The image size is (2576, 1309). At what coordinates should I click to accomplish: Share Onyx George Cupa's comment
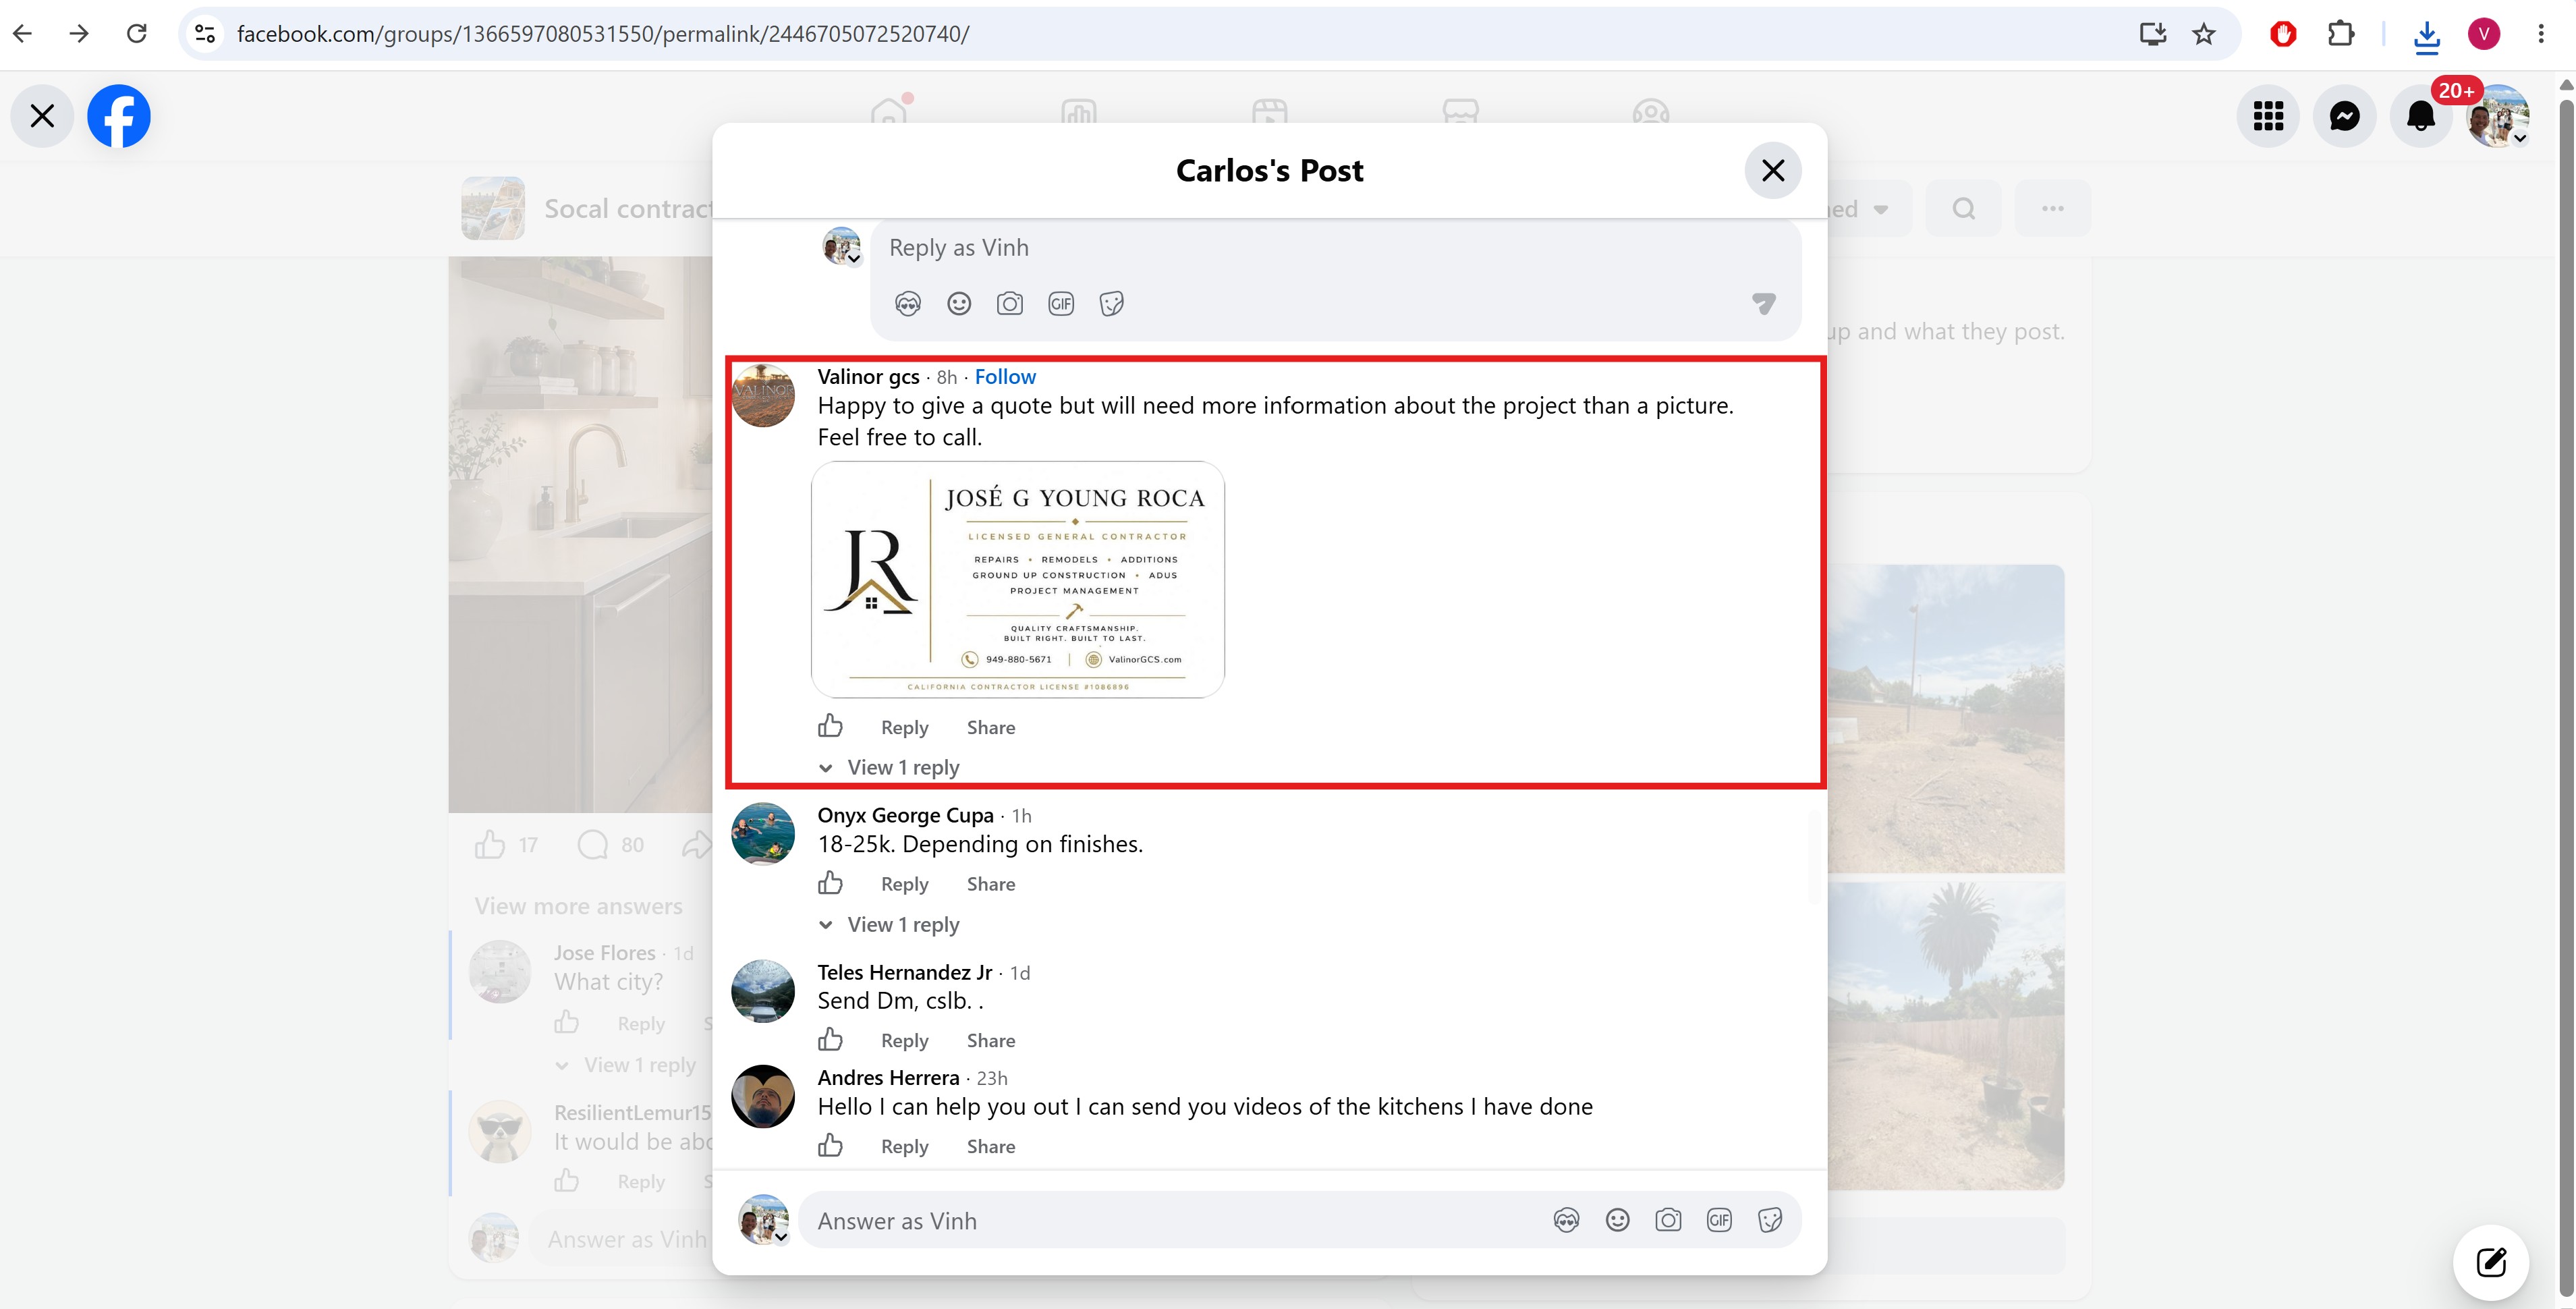991,885
